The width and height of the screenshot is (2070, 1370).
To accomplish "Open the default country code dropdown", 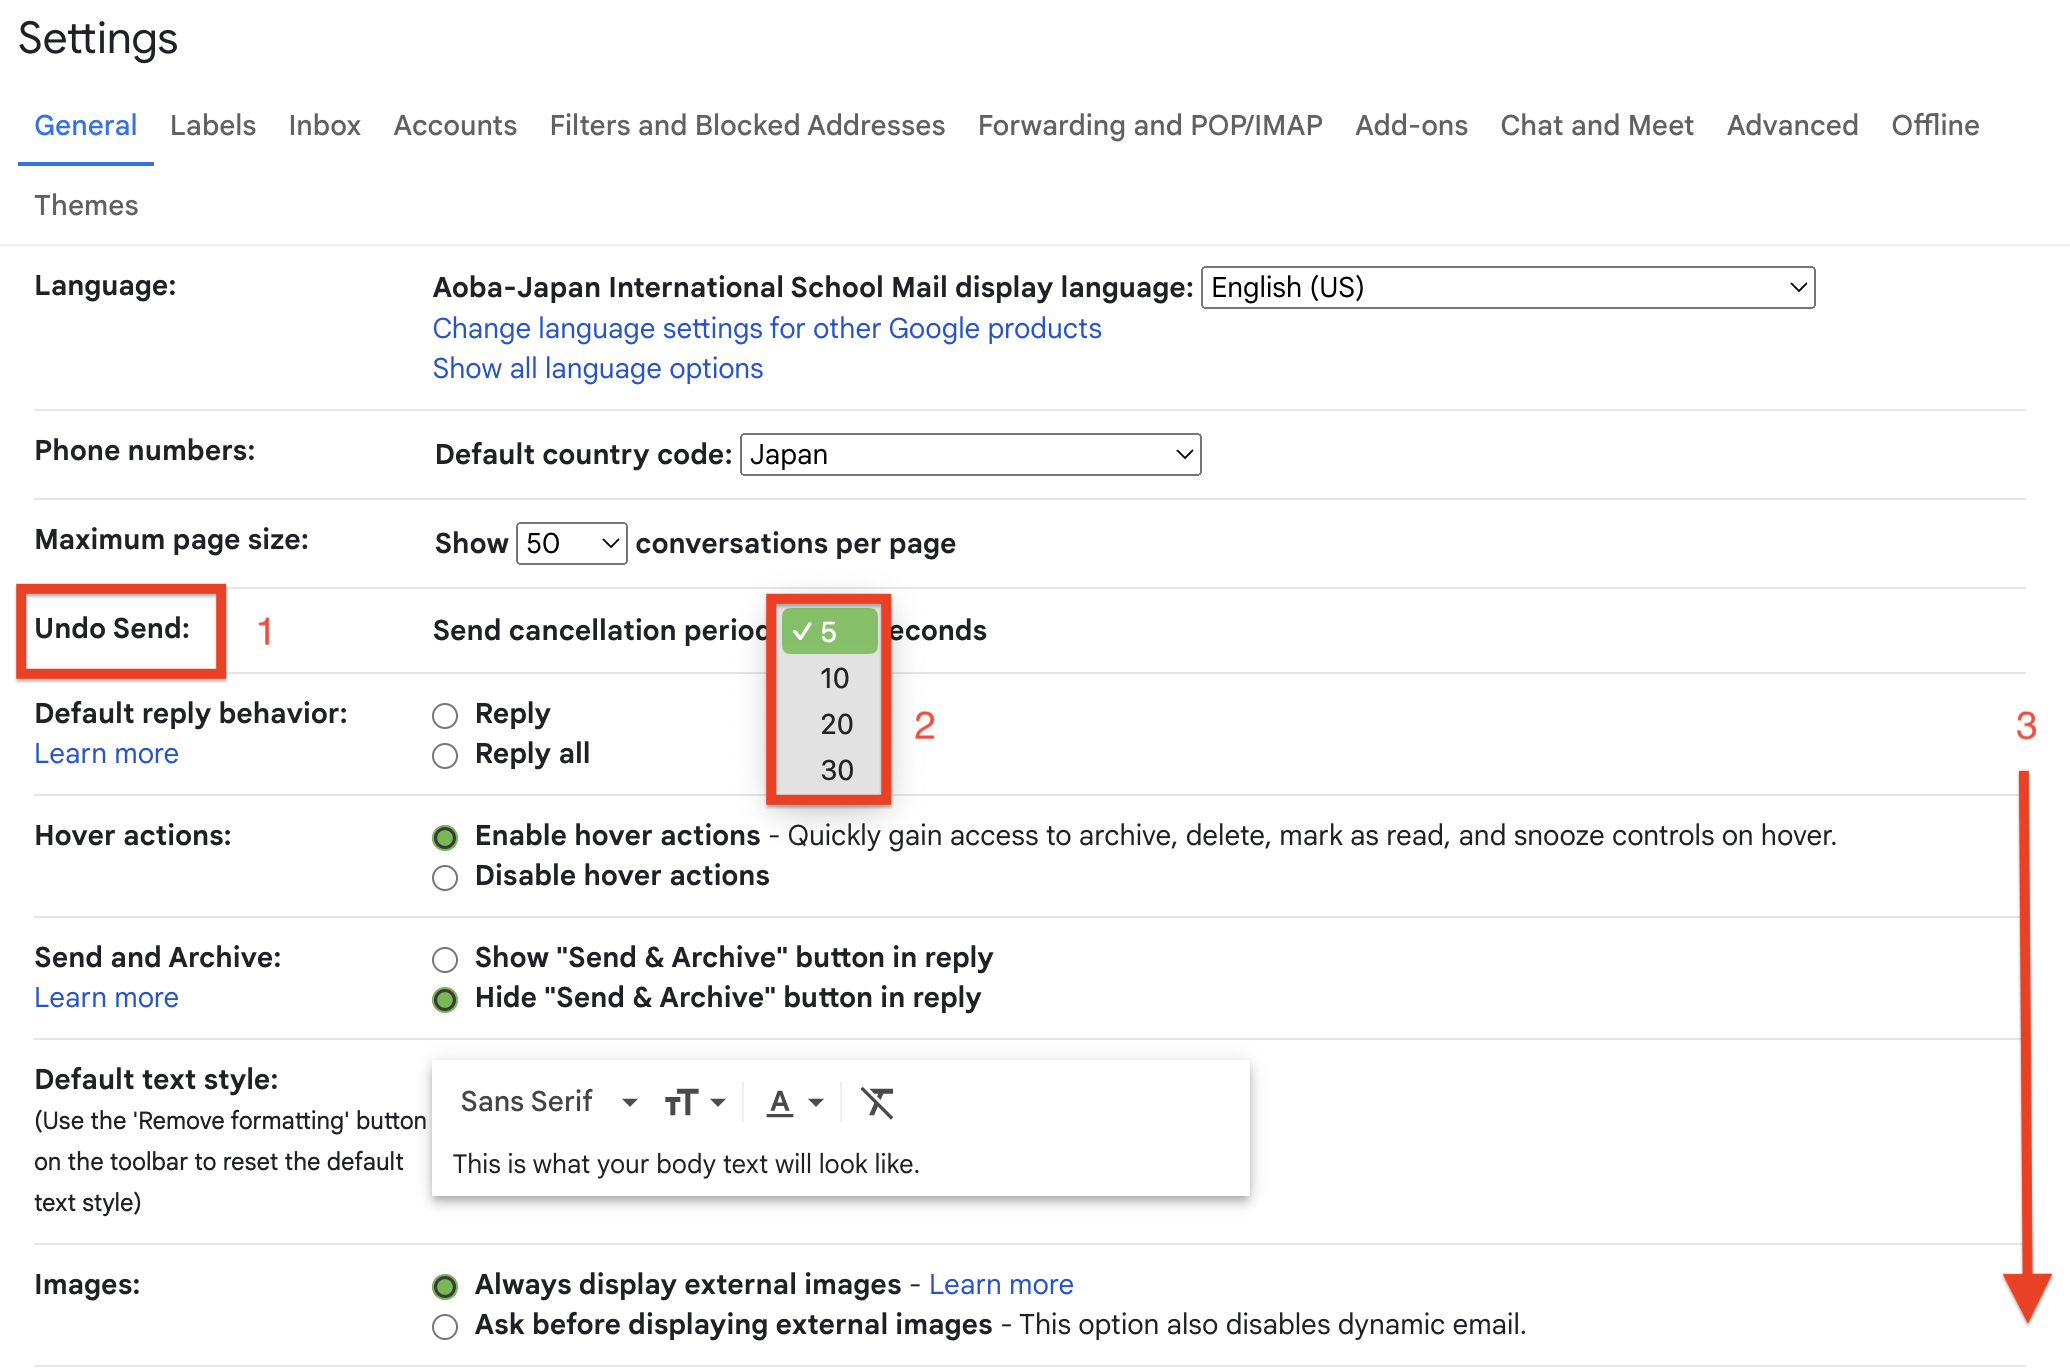I will (969, 454).
